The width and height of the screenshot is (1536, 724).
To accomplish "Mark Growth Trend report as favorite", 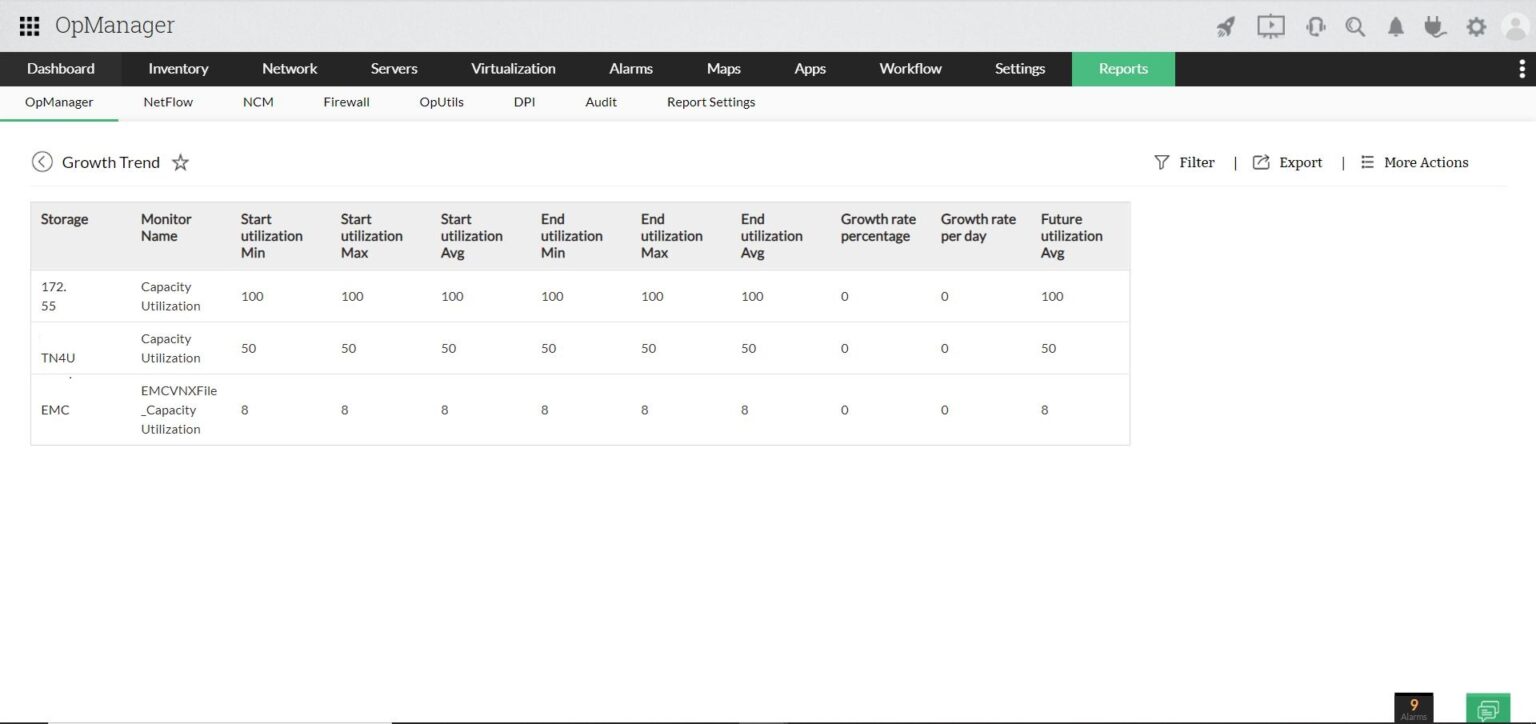I will (x=180, y=162).
